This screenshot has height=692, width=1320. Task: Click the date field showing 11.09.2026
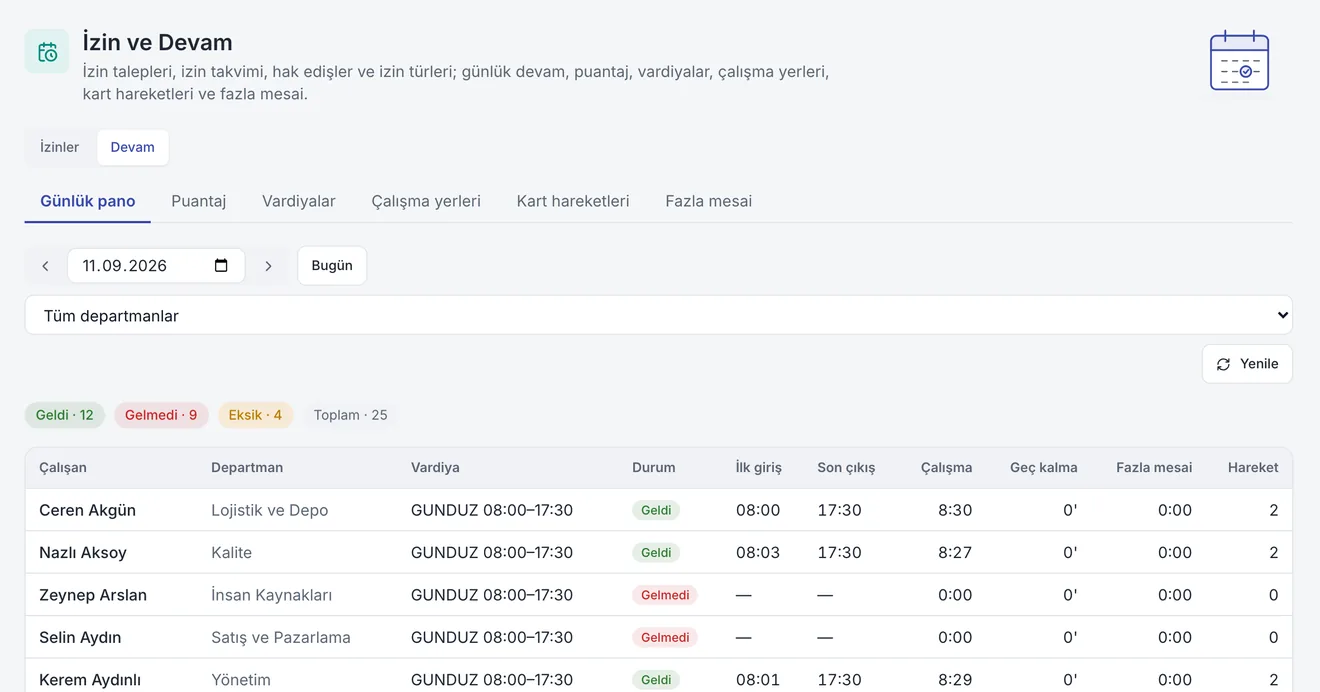(x=156, y=266)
